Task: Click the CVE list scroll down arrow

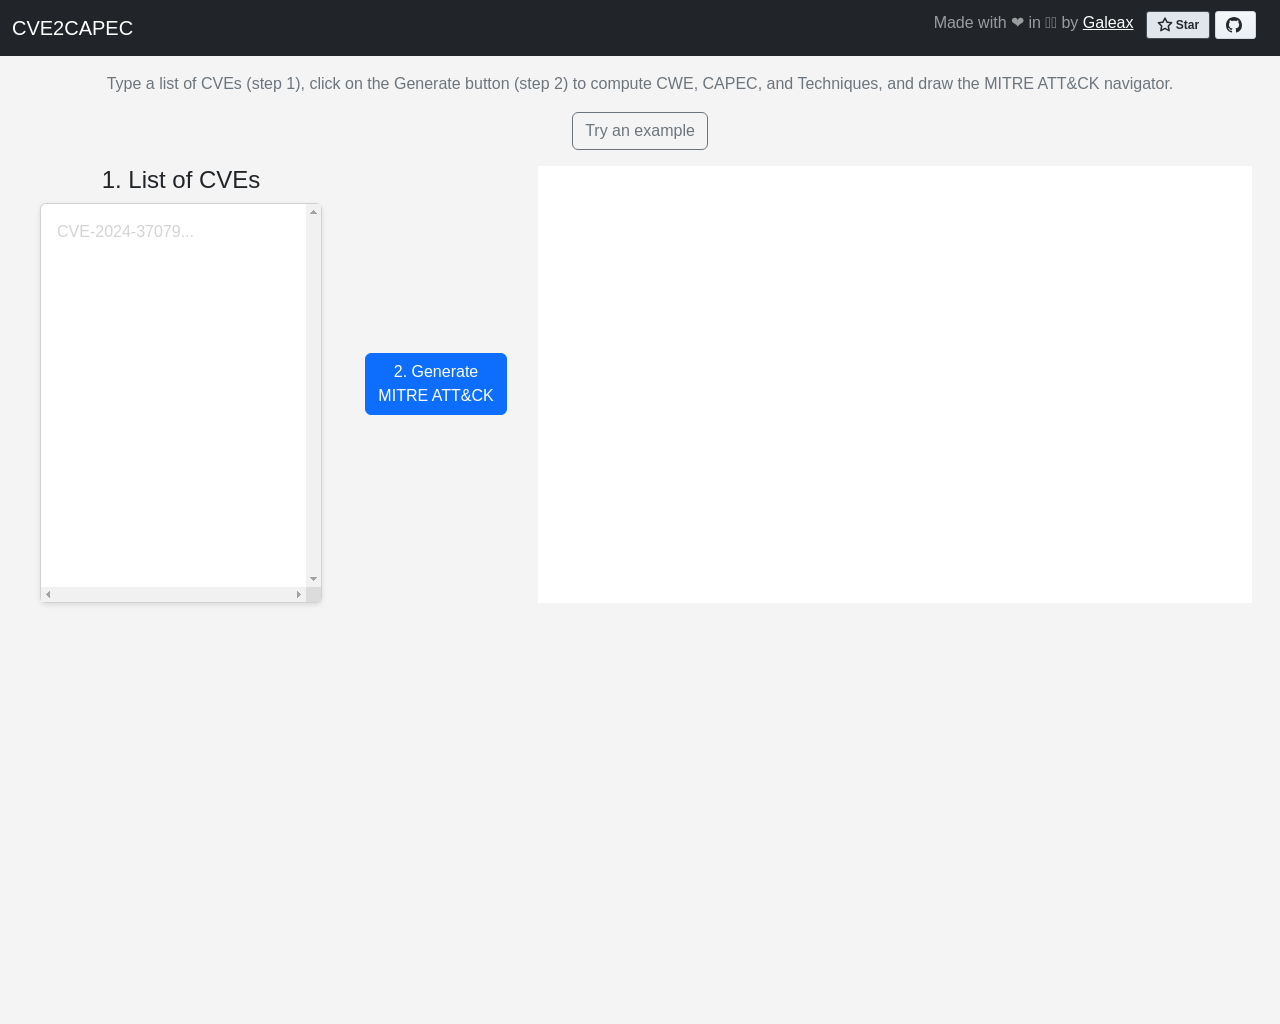Action: [313, 579]
